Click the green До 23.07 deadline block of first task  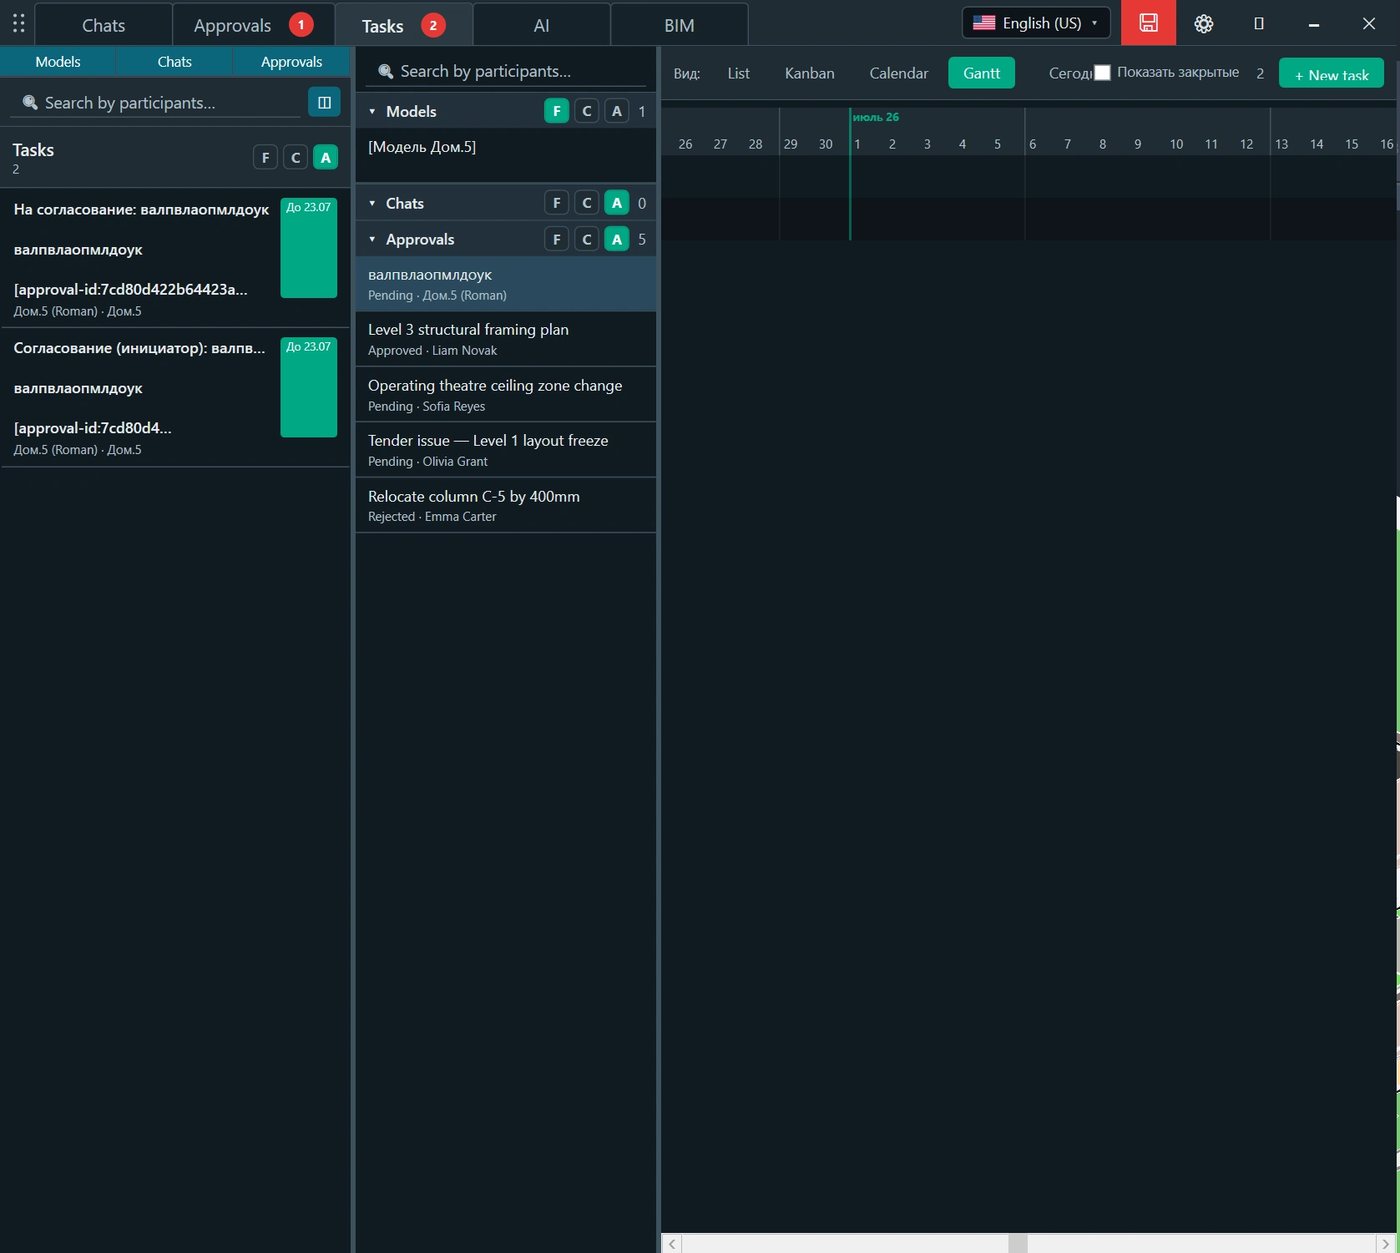(x=309, y=247)
